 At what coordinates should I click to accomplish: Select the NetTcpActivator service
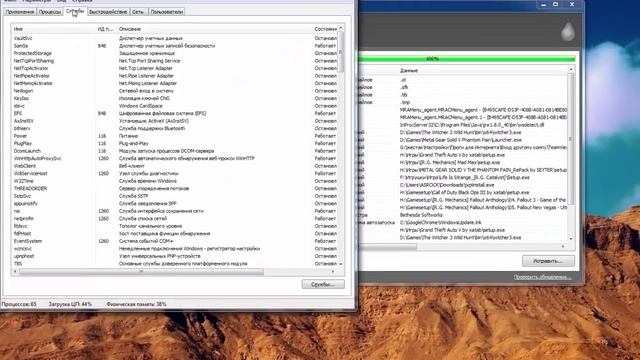point(175,68)
